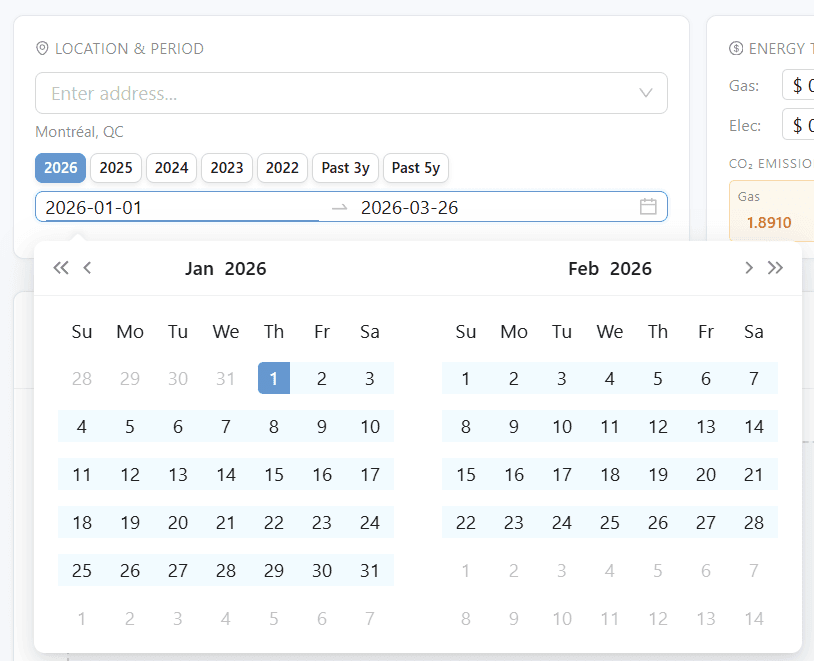The image size is (814, 661).
Task: Click the Gas price input field
Action: coord(798,85)
